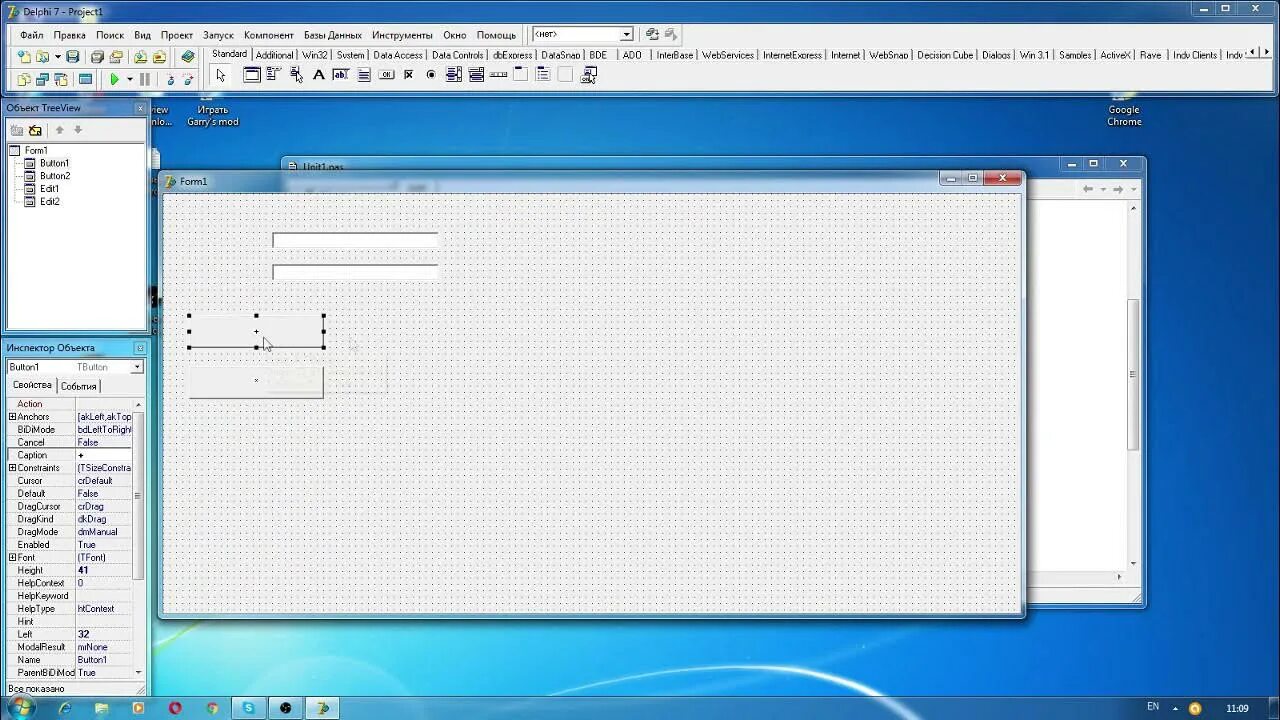
Task: Open Google Chrome from the taskbar
Action: point(212,708)
